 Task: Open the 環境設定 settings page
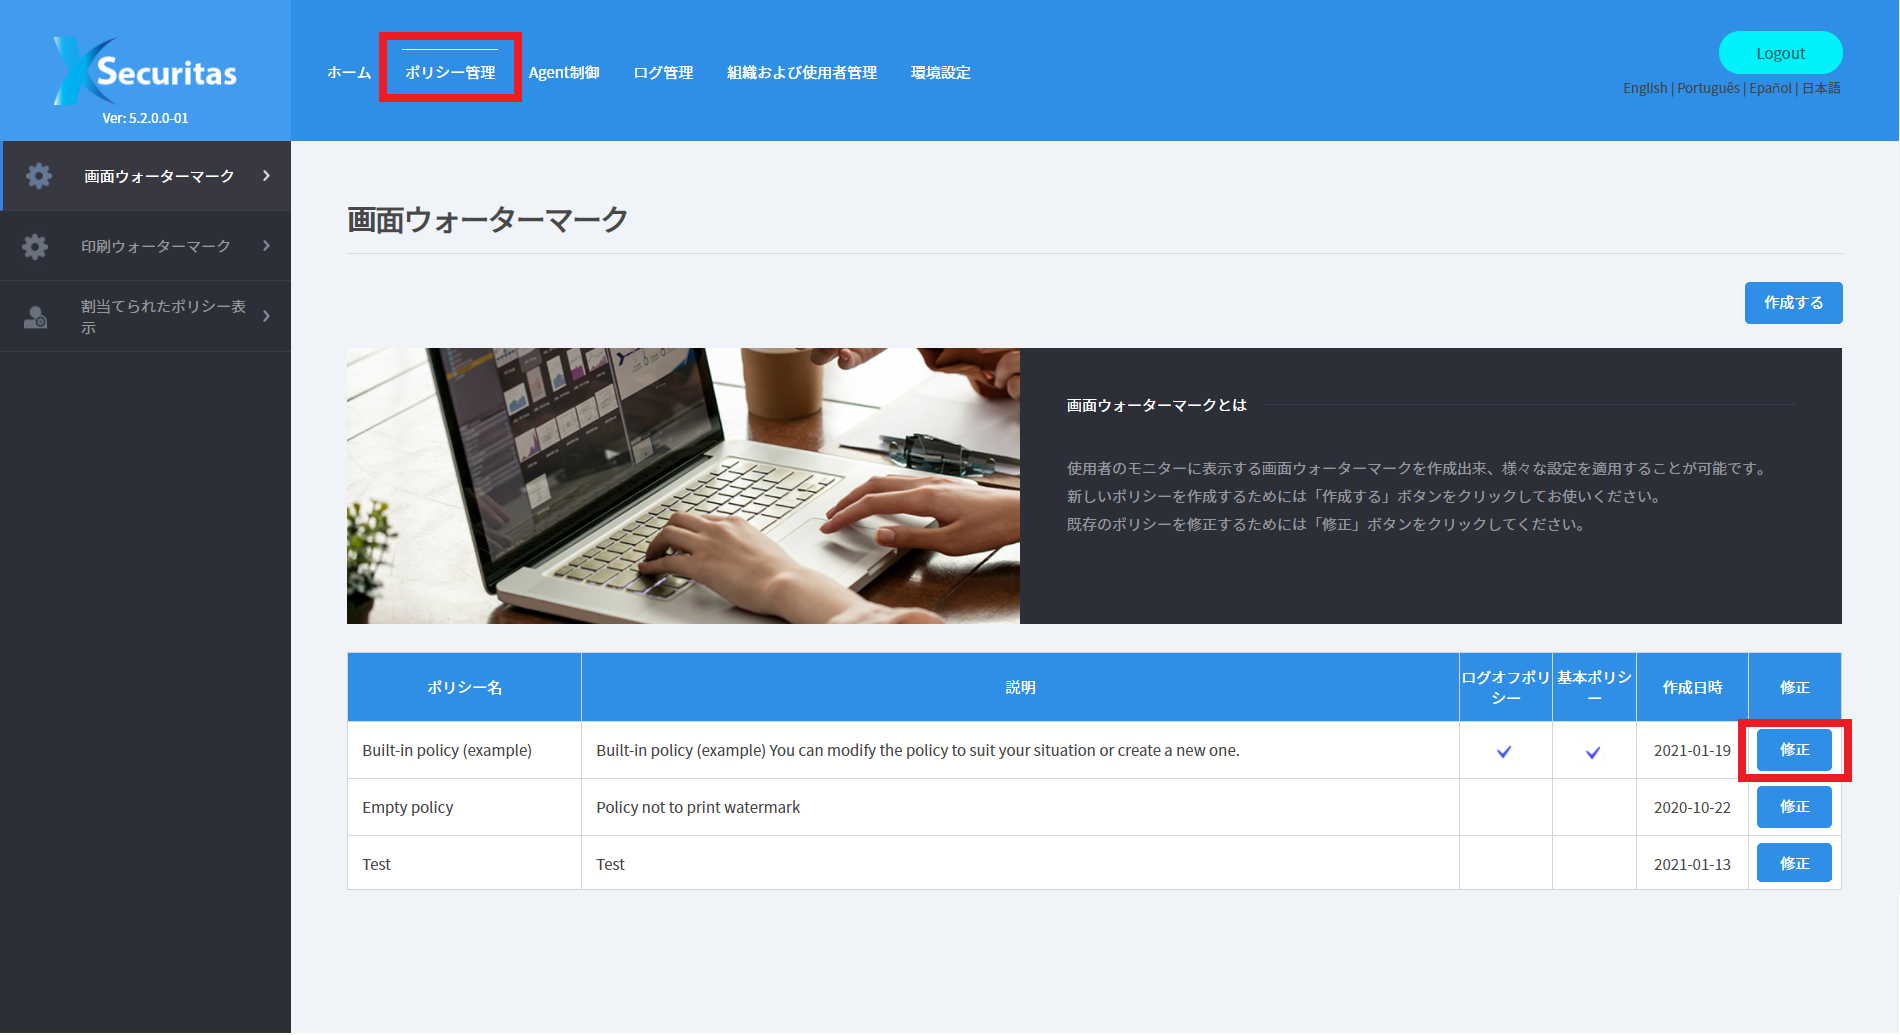(x=939, y=71)
